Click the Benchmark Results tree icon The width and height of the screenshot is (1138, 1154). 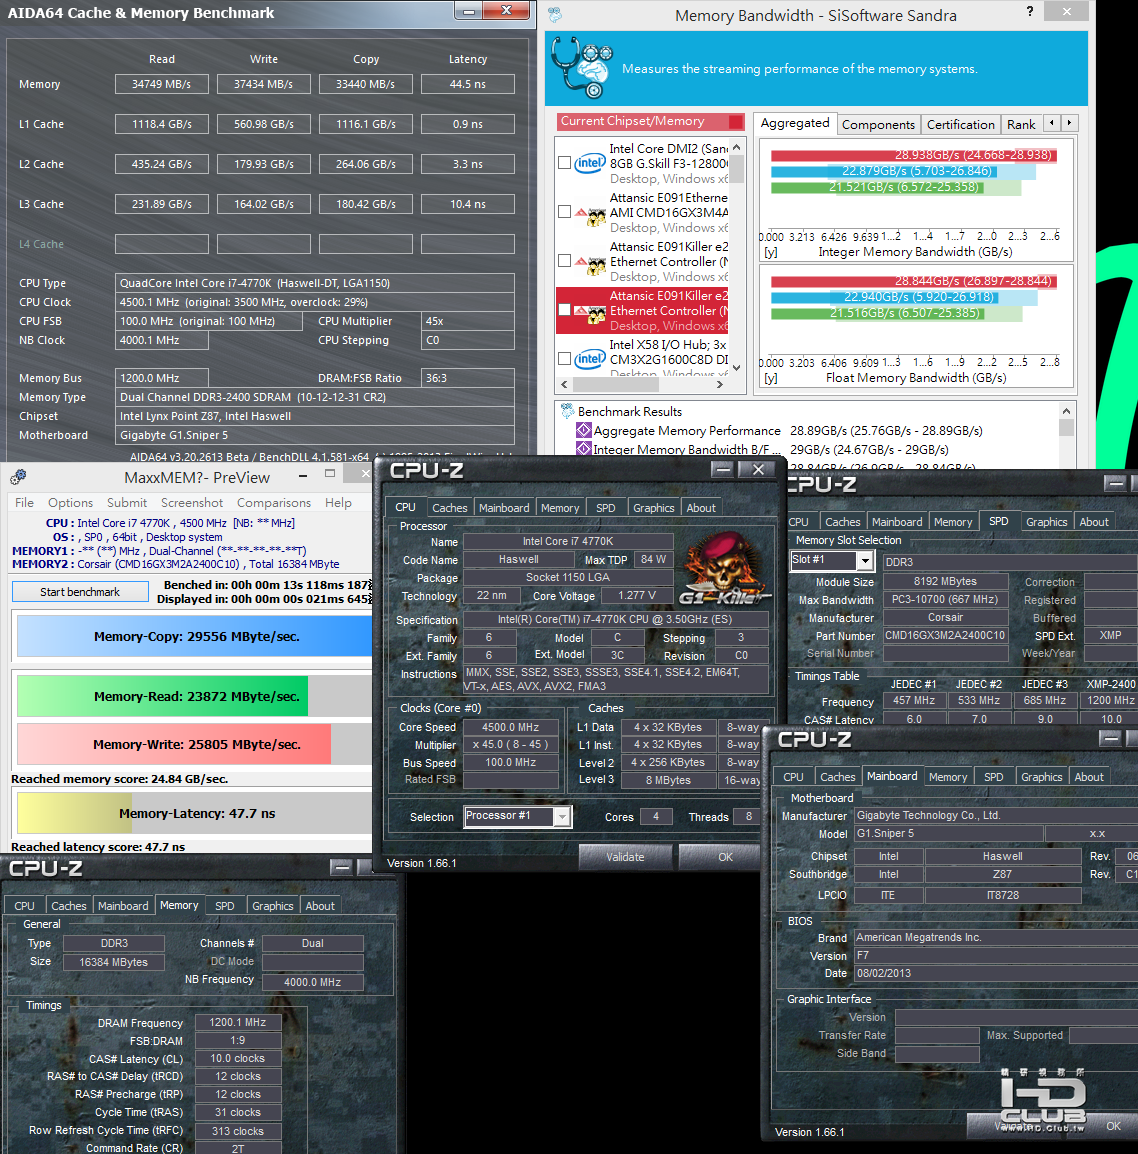pos(568,411)
